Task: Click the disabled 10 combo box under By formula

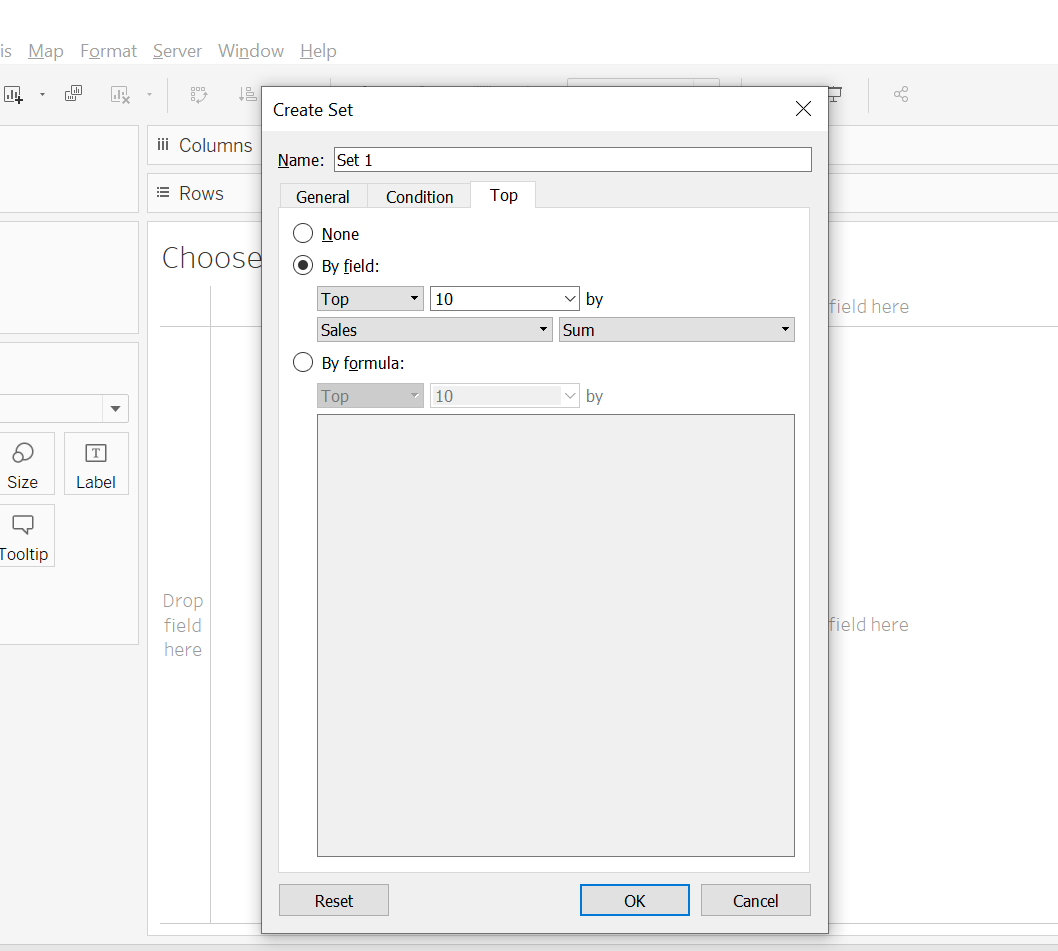Action: [x=505, y=396]
